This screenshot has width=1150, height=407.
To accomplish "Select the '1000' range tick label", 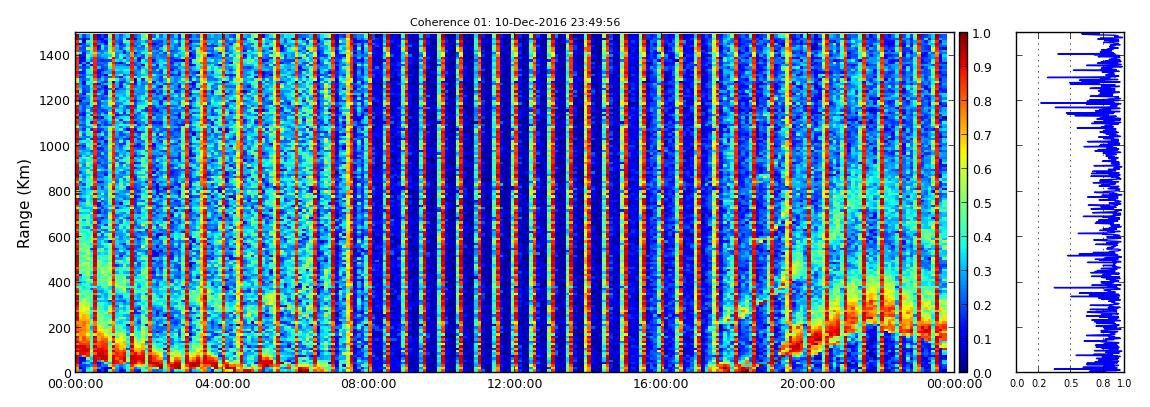I will click(55, 146).
